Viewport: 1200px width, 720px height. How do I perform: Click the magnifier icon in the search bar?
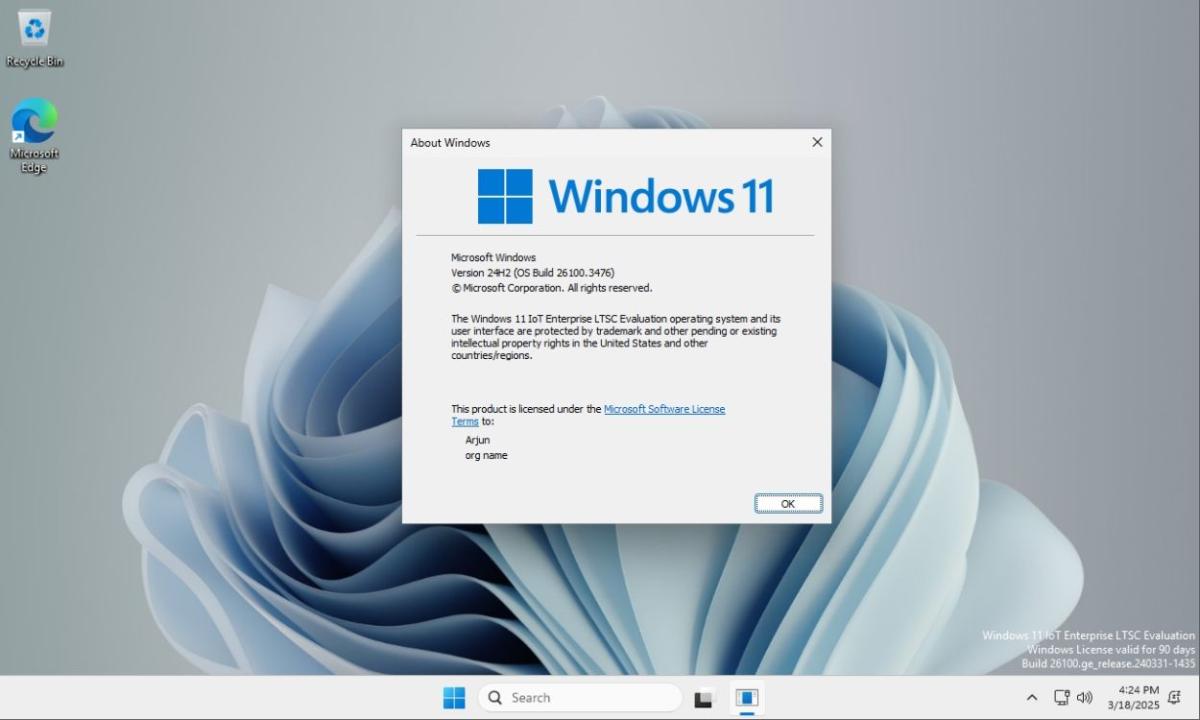(x=495, y=697)
